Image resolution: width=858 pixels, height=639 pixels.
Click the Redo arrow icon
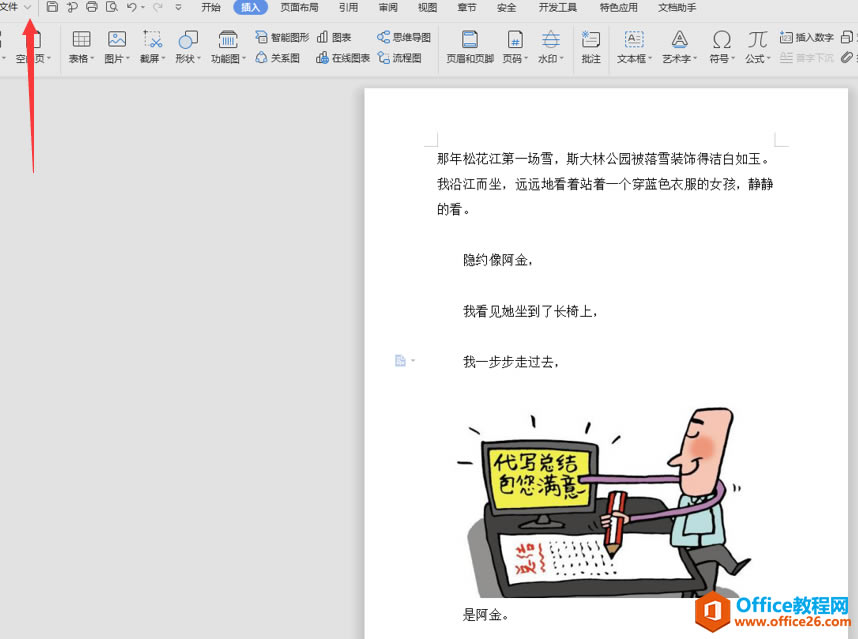[x=158, y=7]
